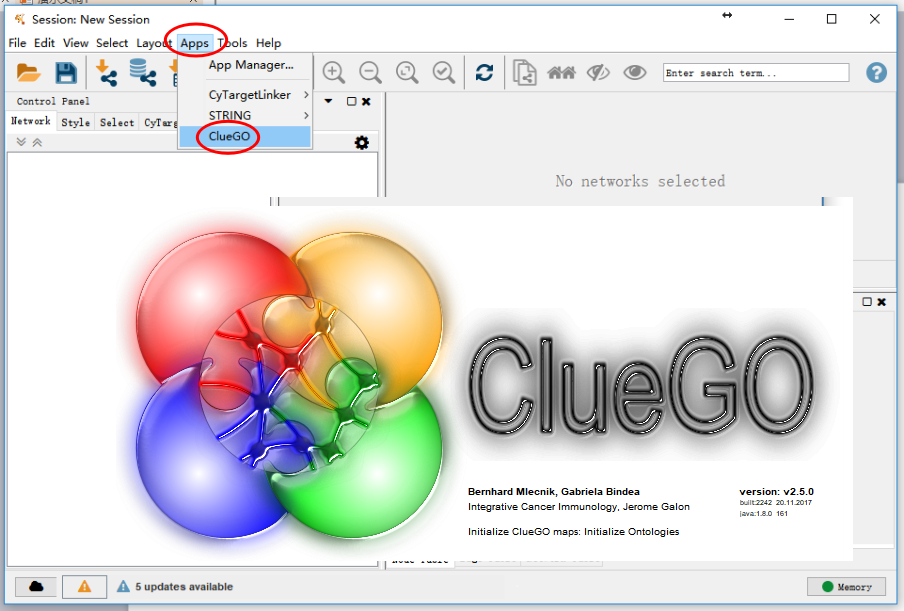The image size is (904, 611).
Task: Open network panel gear settings
Action: point(361,142)
